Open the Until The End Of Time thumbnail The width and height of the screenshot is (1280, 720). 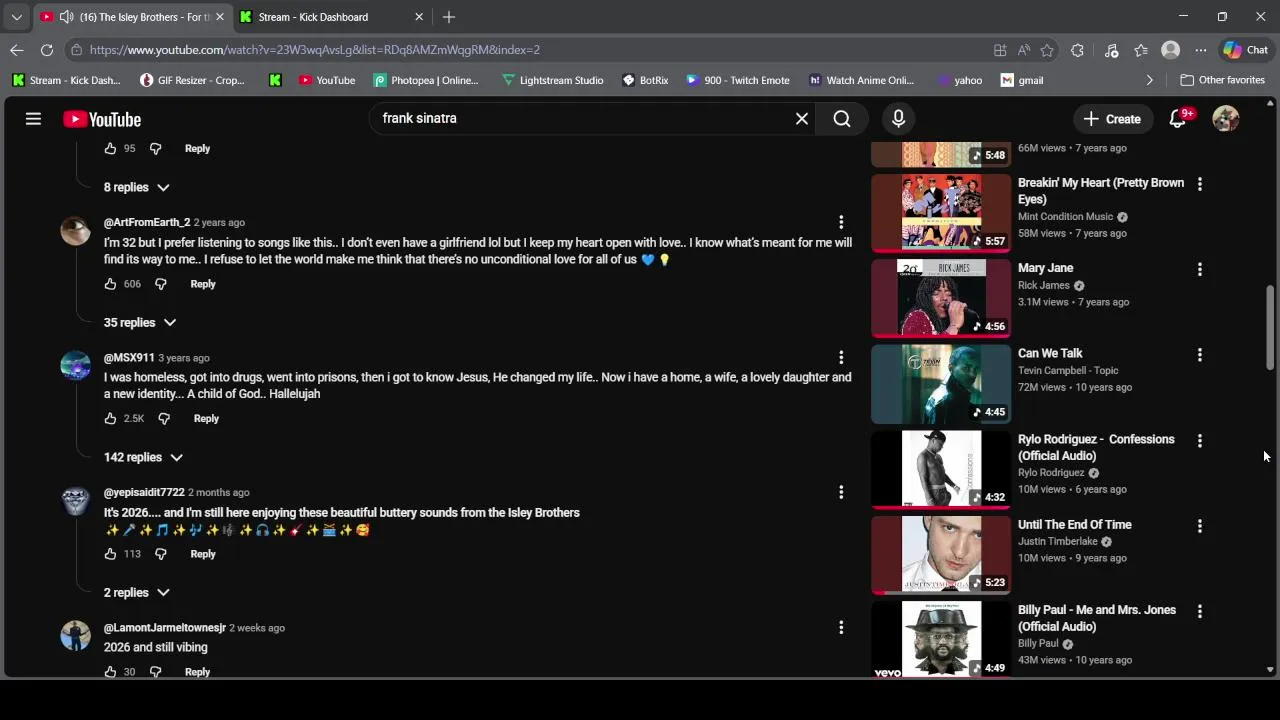pyautogui.click(x=941, y=554)
